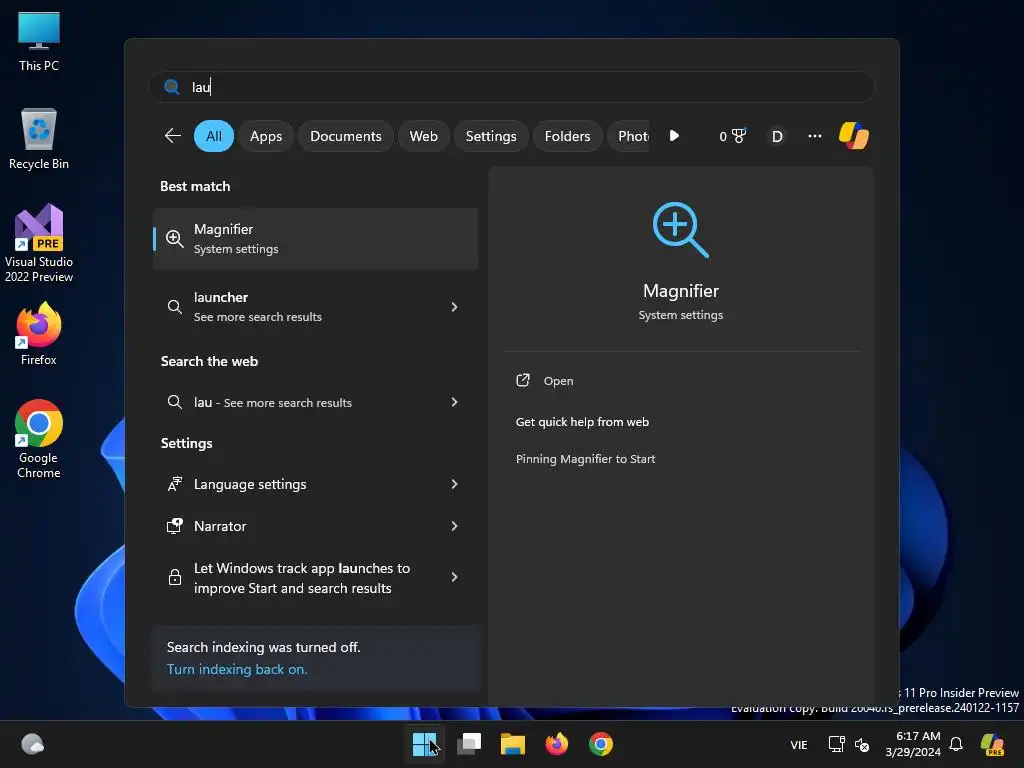
Task: Open Copilot icon in search panel
Action: 854,136
